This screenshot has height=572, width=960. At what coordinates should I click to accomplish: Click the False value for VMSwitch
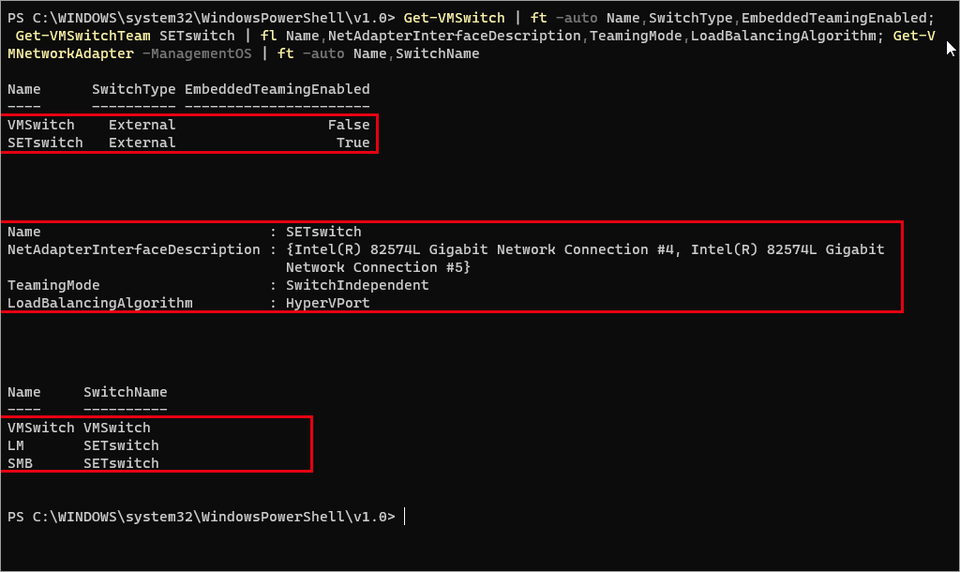point(349,125)
